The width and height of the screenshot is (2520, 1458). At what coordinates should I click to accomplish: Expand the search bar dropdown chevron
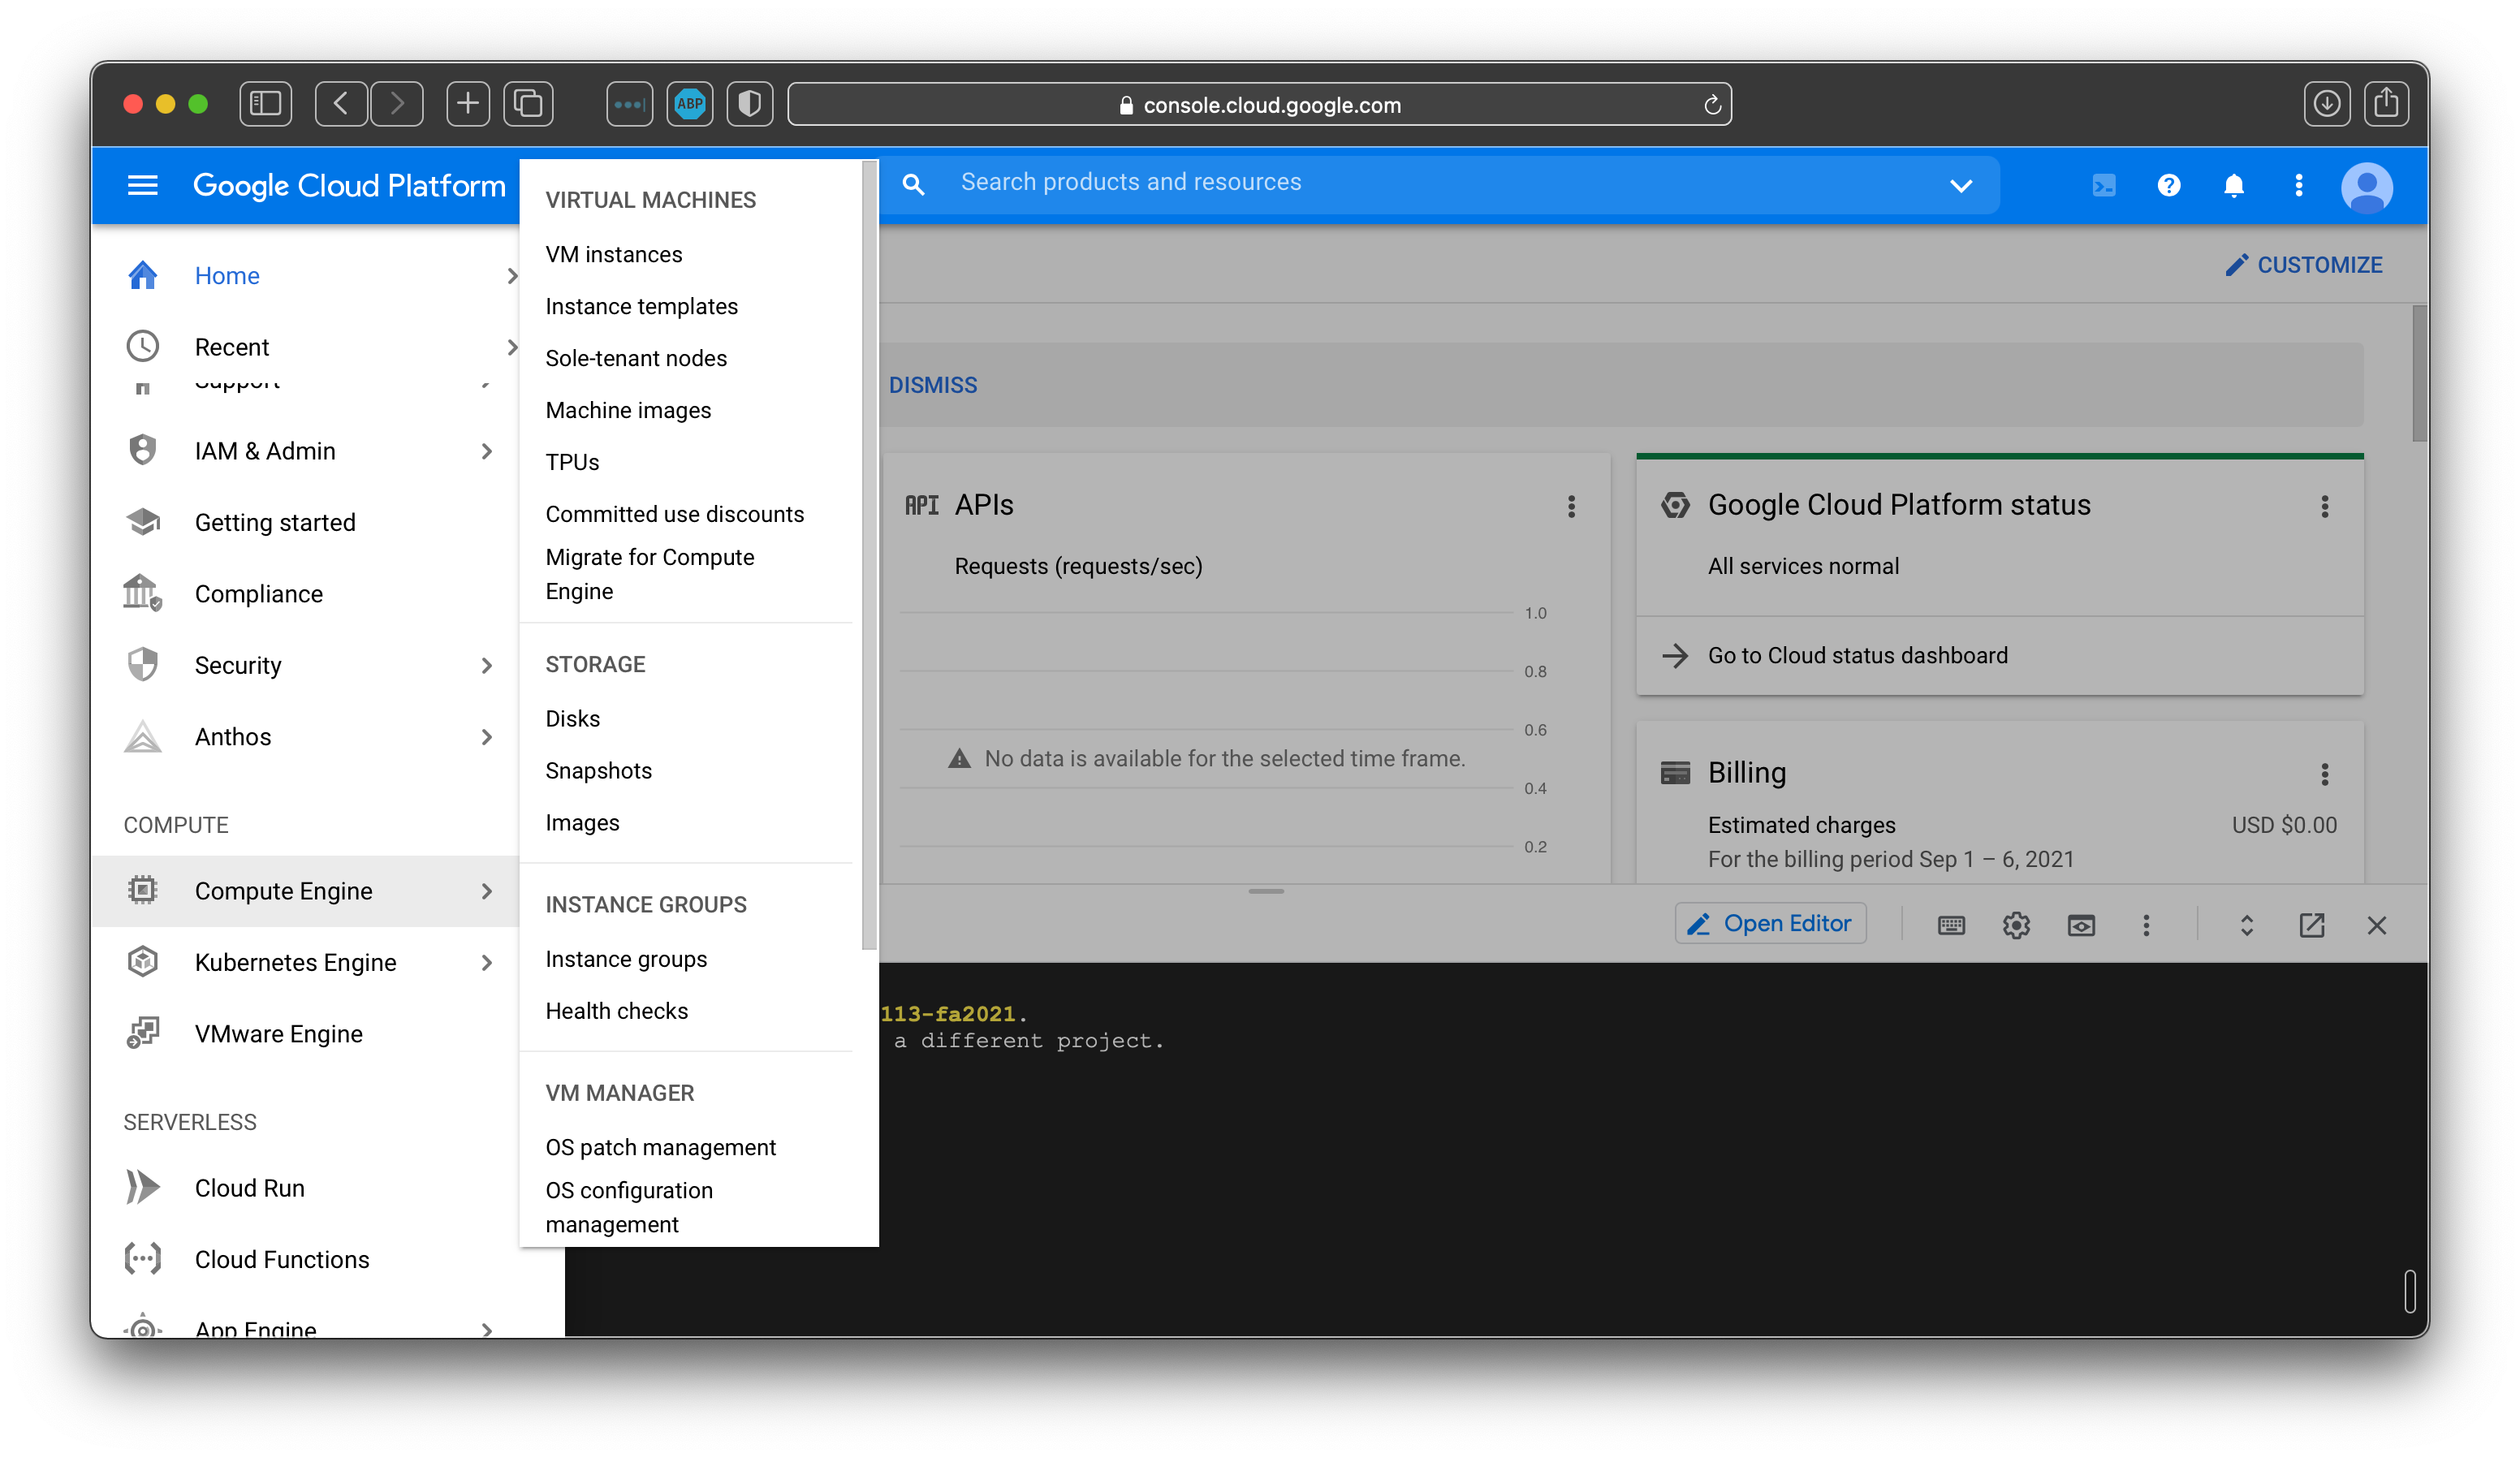click(1961, 185)
